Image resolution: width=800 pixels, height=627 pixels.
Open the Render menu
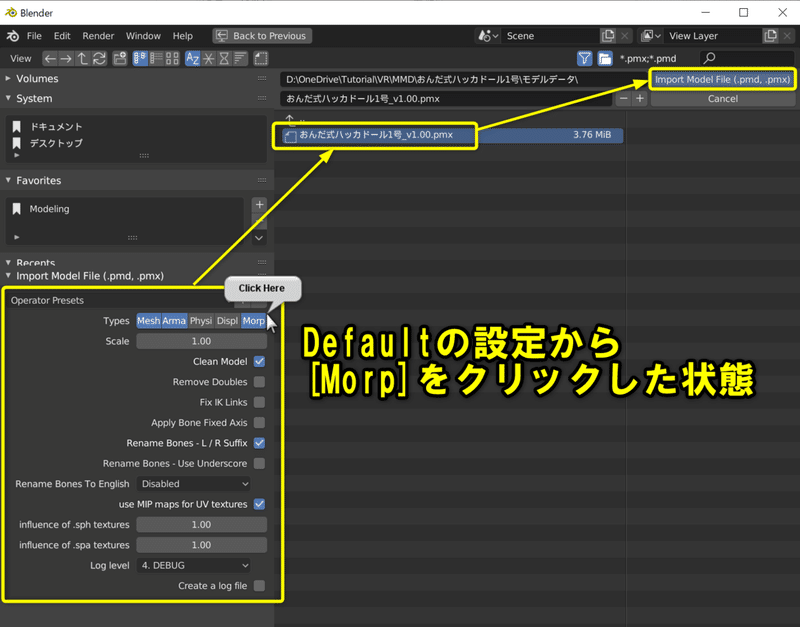[x=98, y=36]
